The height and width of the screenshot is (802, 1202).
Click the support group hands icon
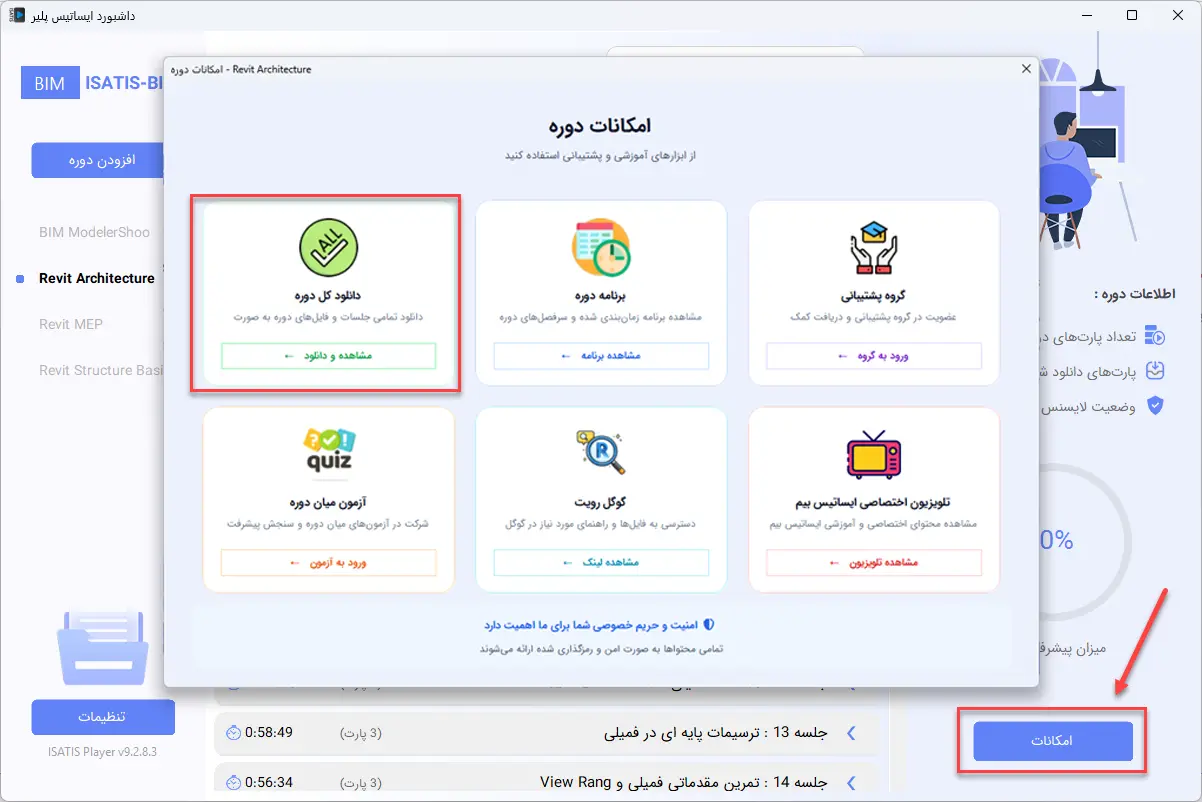874,248
